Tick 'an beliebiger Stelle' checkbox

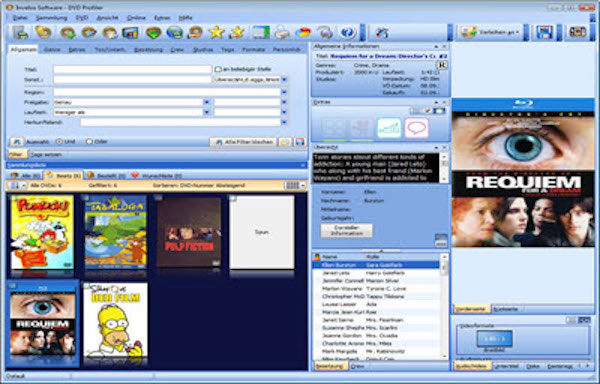tap(218, 69)
